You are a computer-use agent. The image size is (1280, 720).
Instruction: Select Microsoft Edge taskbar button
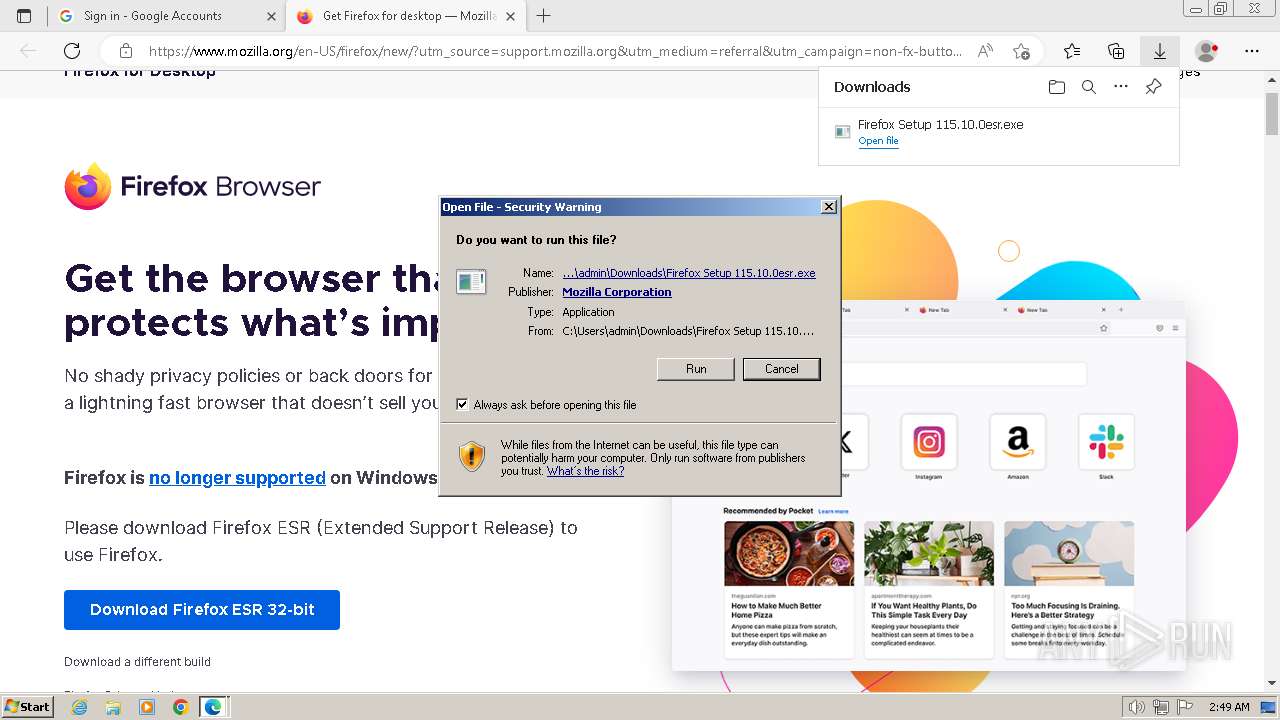tap(214, 707)
